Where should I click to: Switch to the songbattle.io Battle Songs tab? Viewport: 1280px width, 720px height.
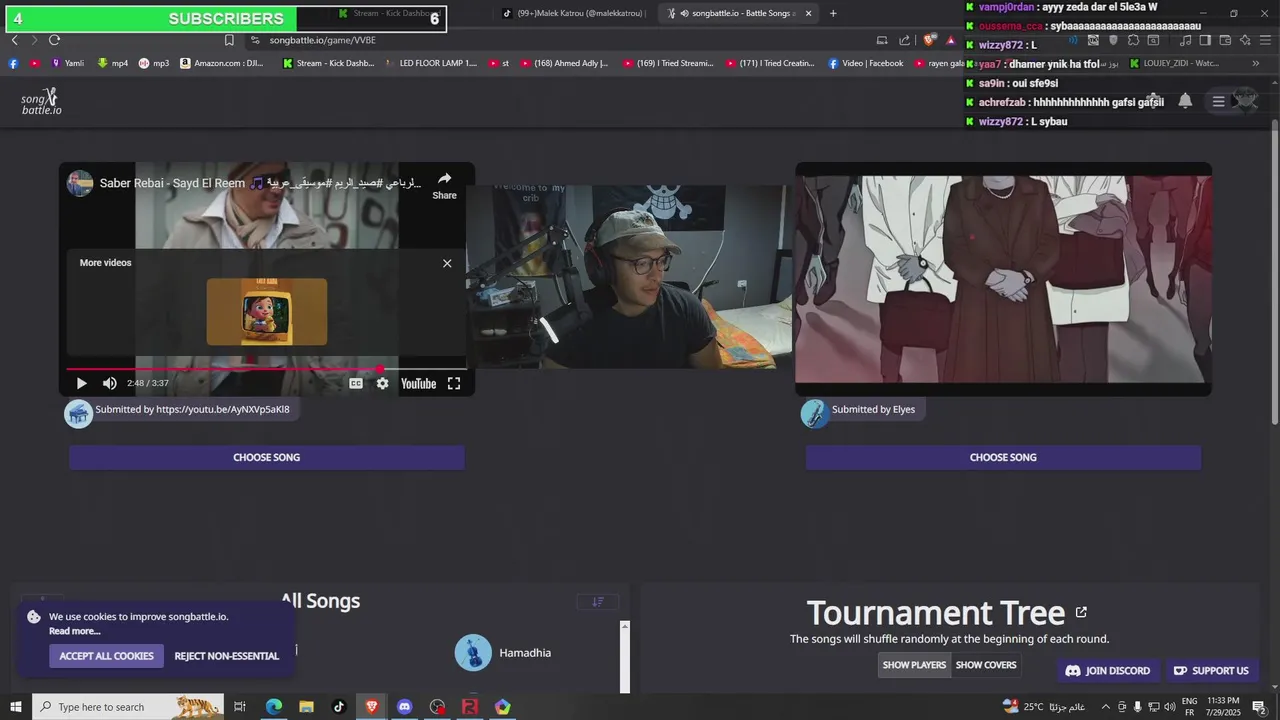click(x=738, y=13)
